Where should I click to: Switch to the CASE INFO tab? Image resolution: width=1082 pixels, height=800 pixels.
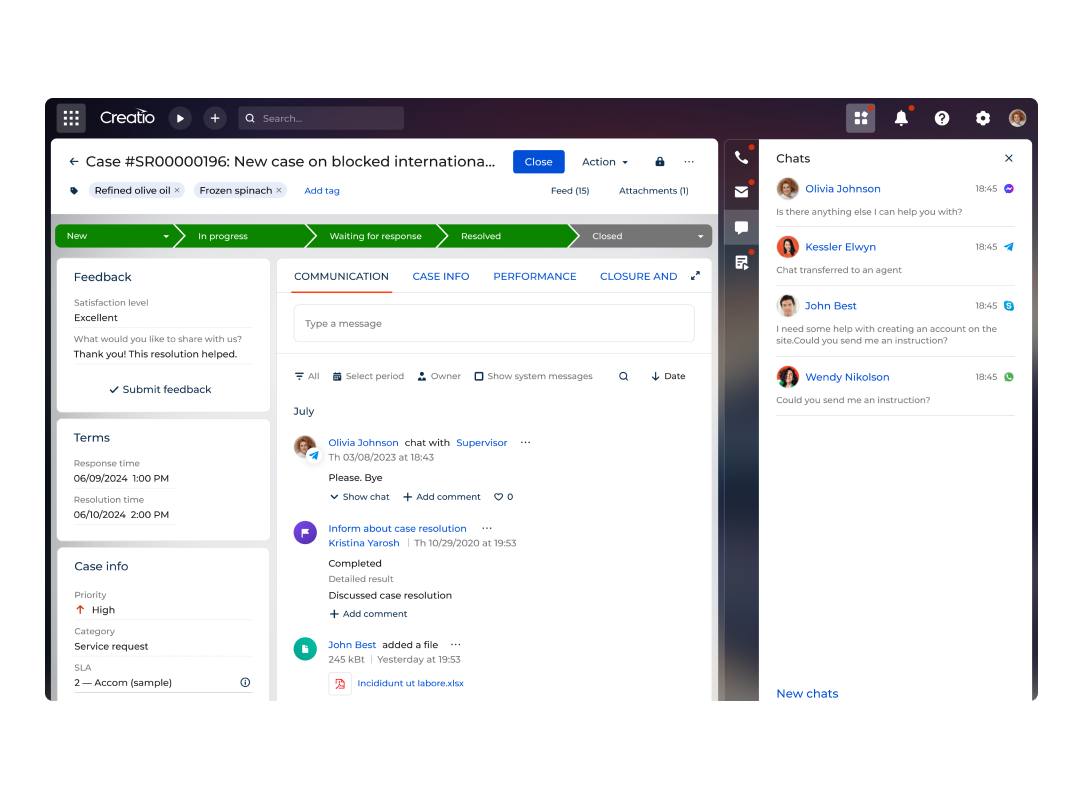pyautogui.click(x=441, y=276)
